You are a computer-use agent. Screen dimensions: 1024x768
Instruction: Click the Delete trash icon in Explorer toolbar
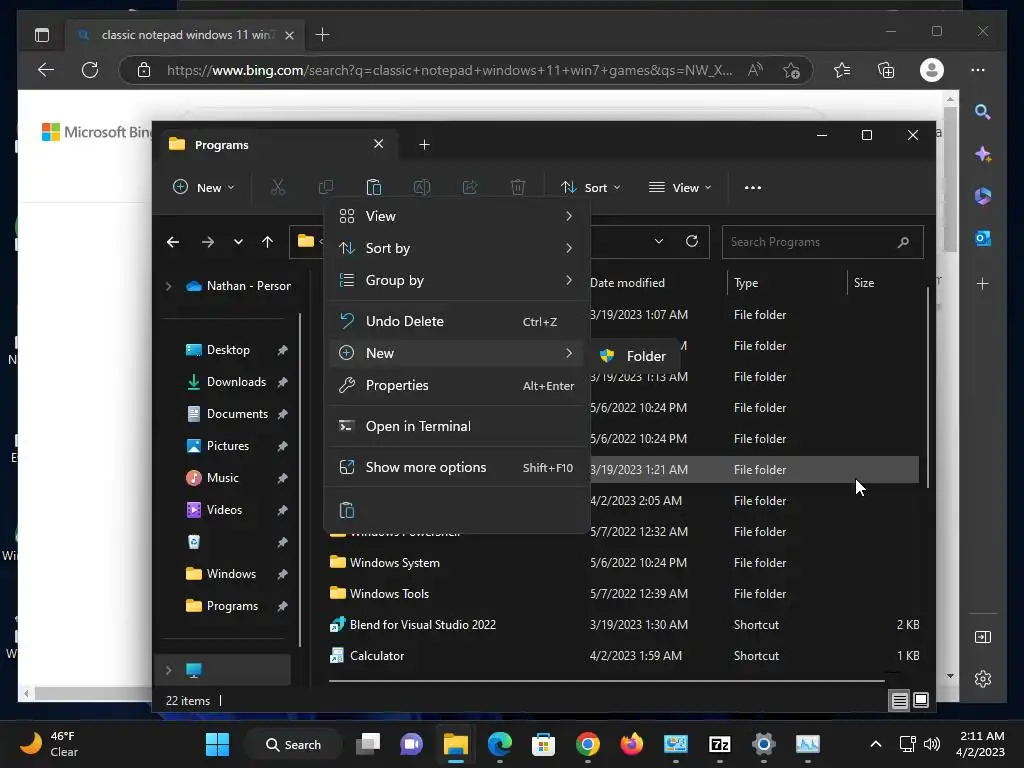[x=518, y=187]
